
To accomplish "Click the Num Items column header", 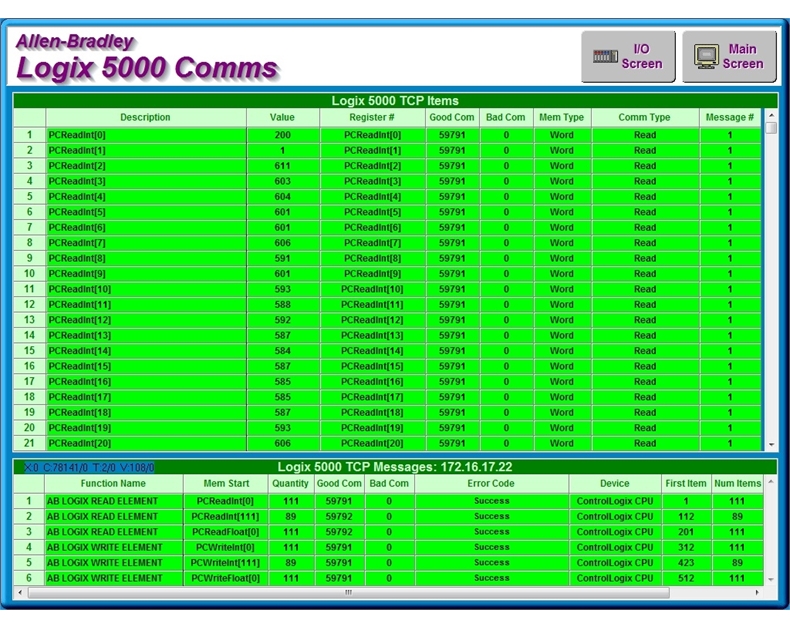I will click(738, 483).
